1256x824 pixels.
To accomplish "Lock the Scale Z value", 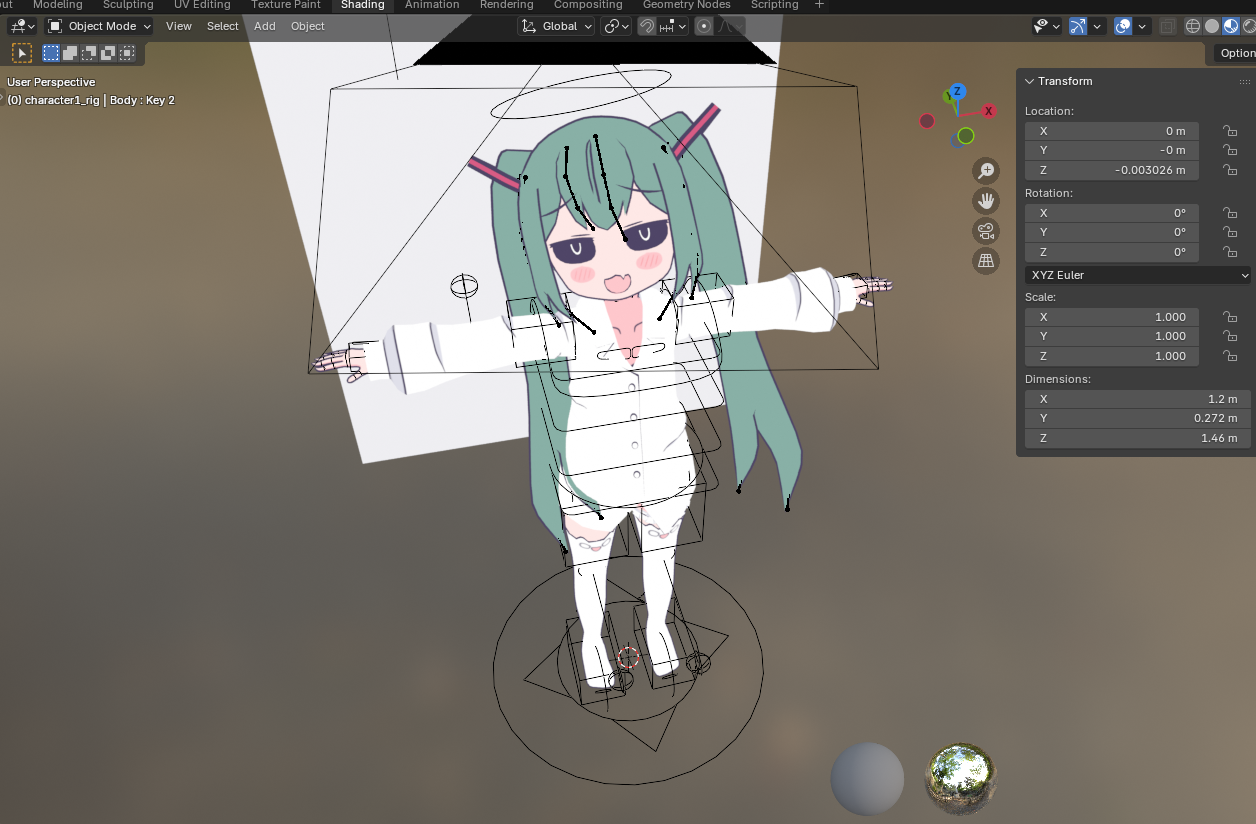I will point(1229,356).
